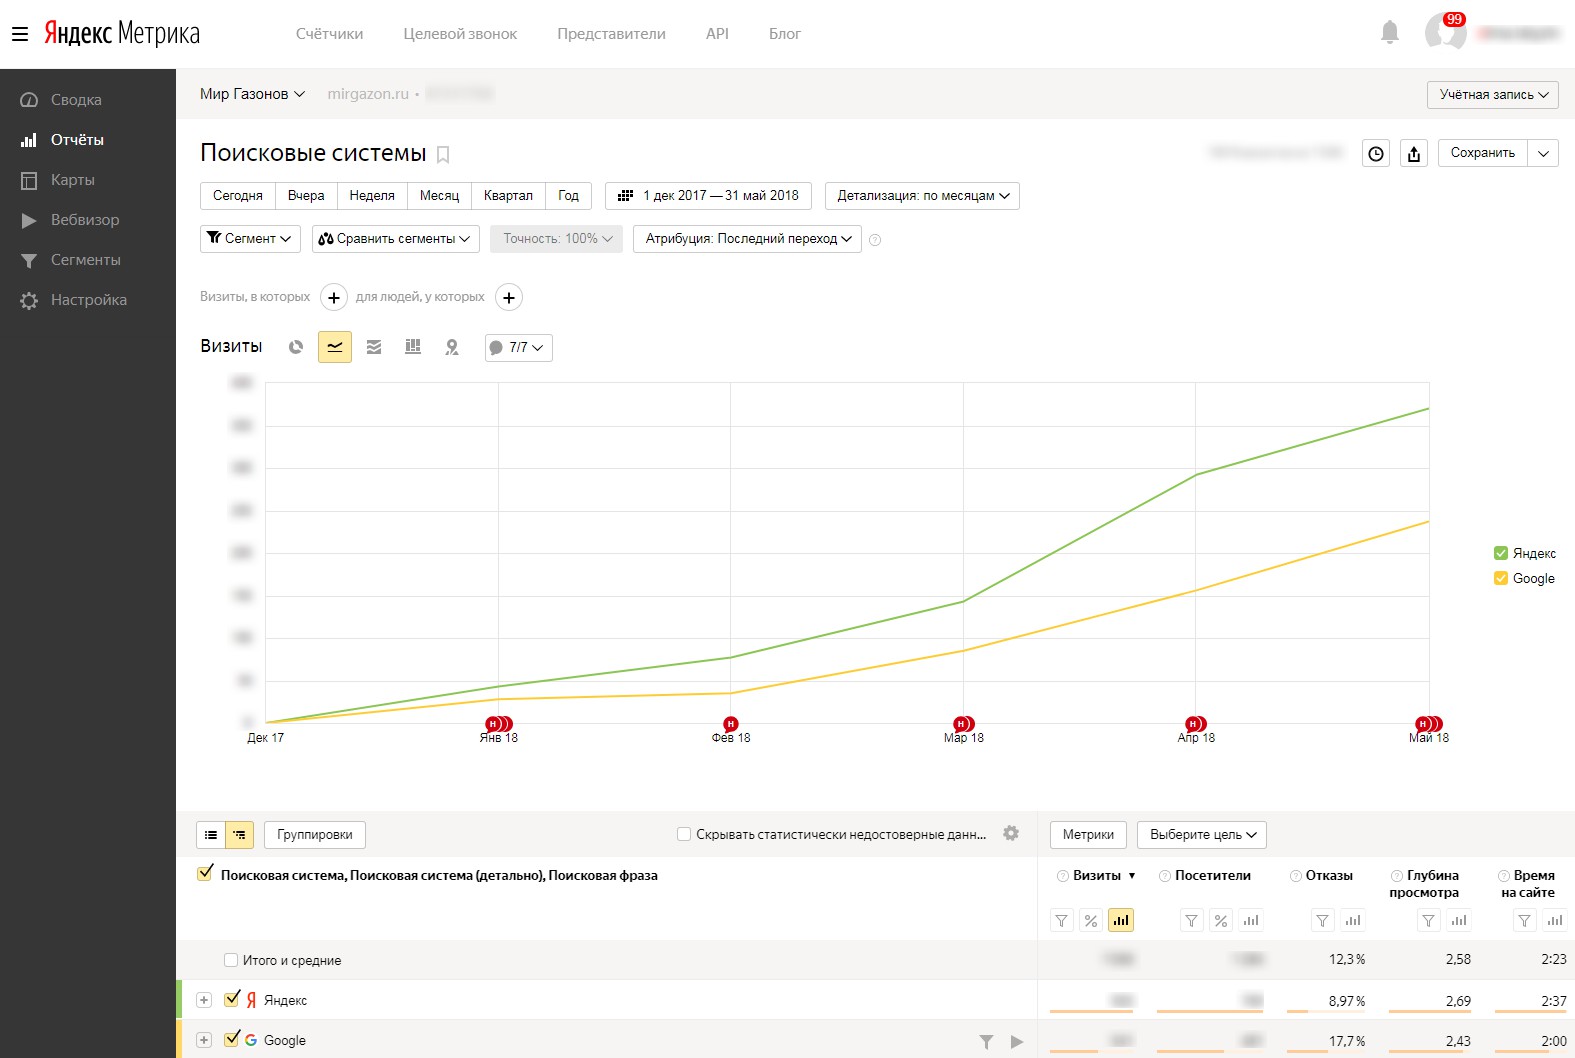The height and width of the screenshot is (1058, 1575).
Task: Uncheck the Google row checkbox
Action: 232,1039
